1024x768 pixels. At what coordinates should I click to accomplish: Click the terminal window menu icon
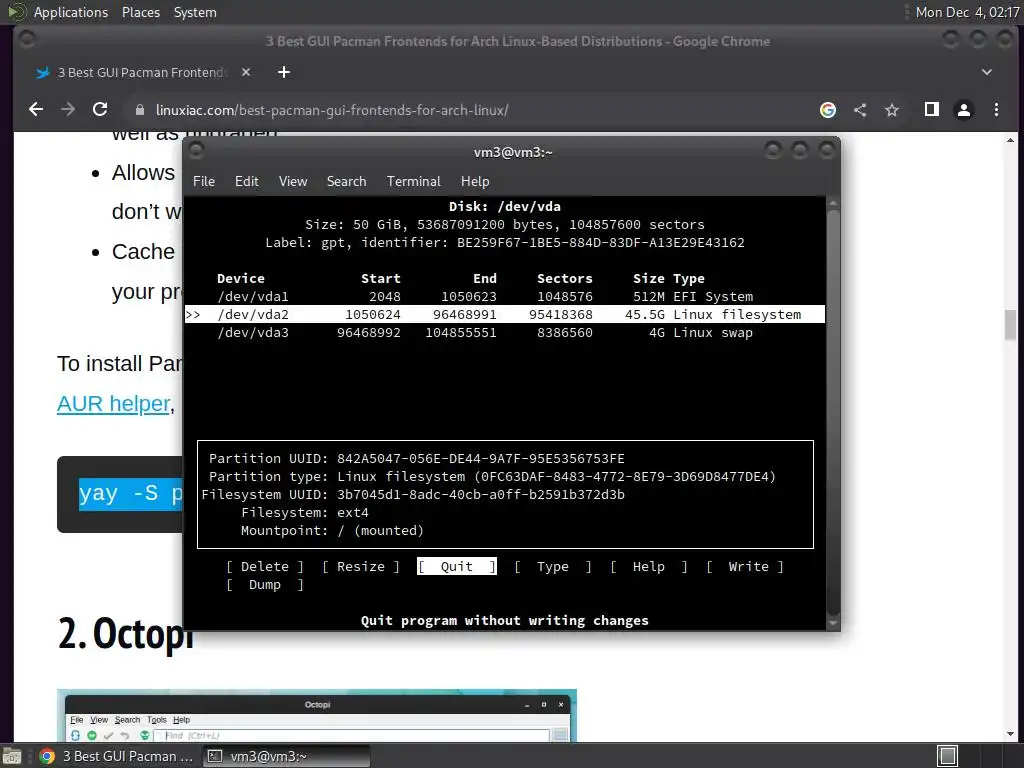pyautogui.click(x=196, y=152)
